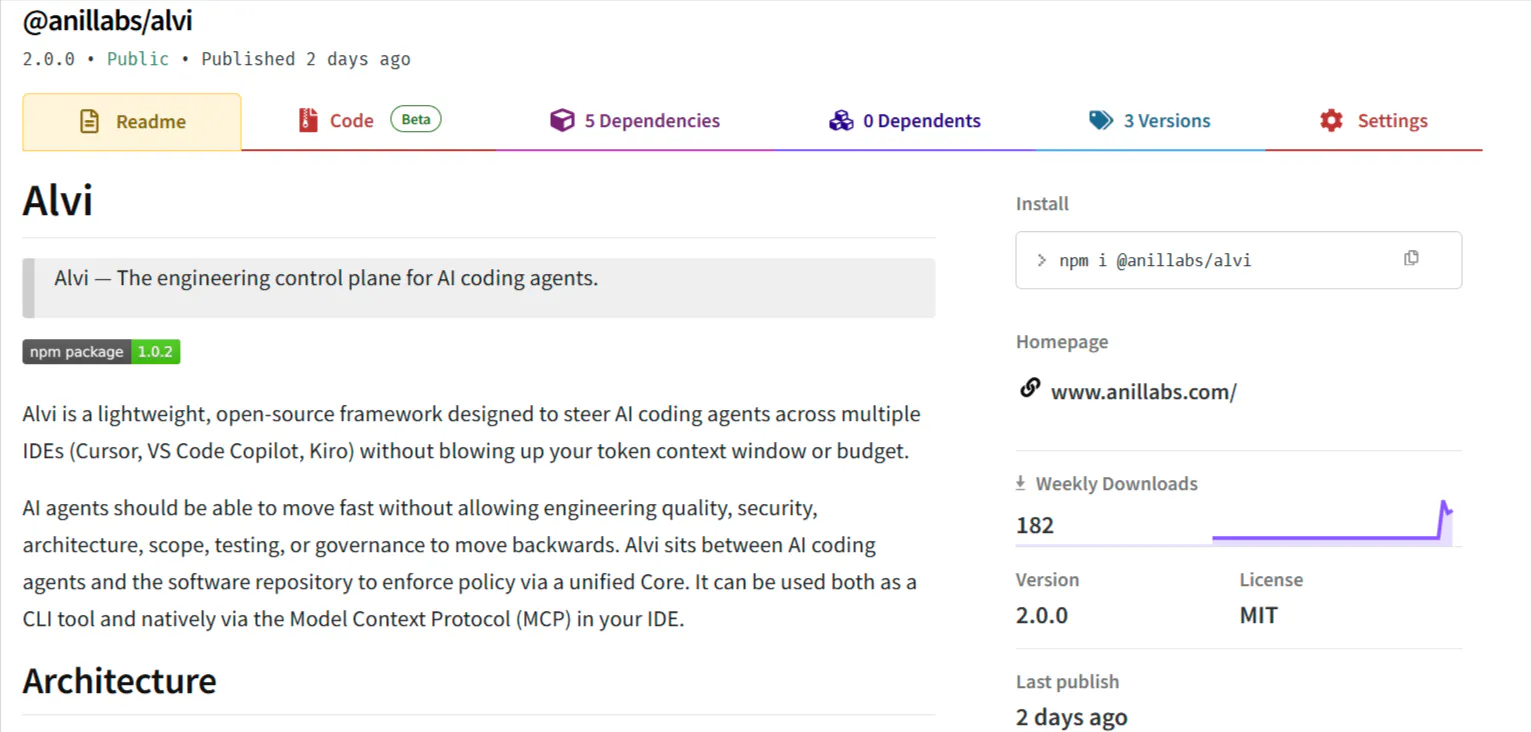Viewport: 1531px width, 732px height.
Task: Open the Readme tab
Action: click(132, 122)
